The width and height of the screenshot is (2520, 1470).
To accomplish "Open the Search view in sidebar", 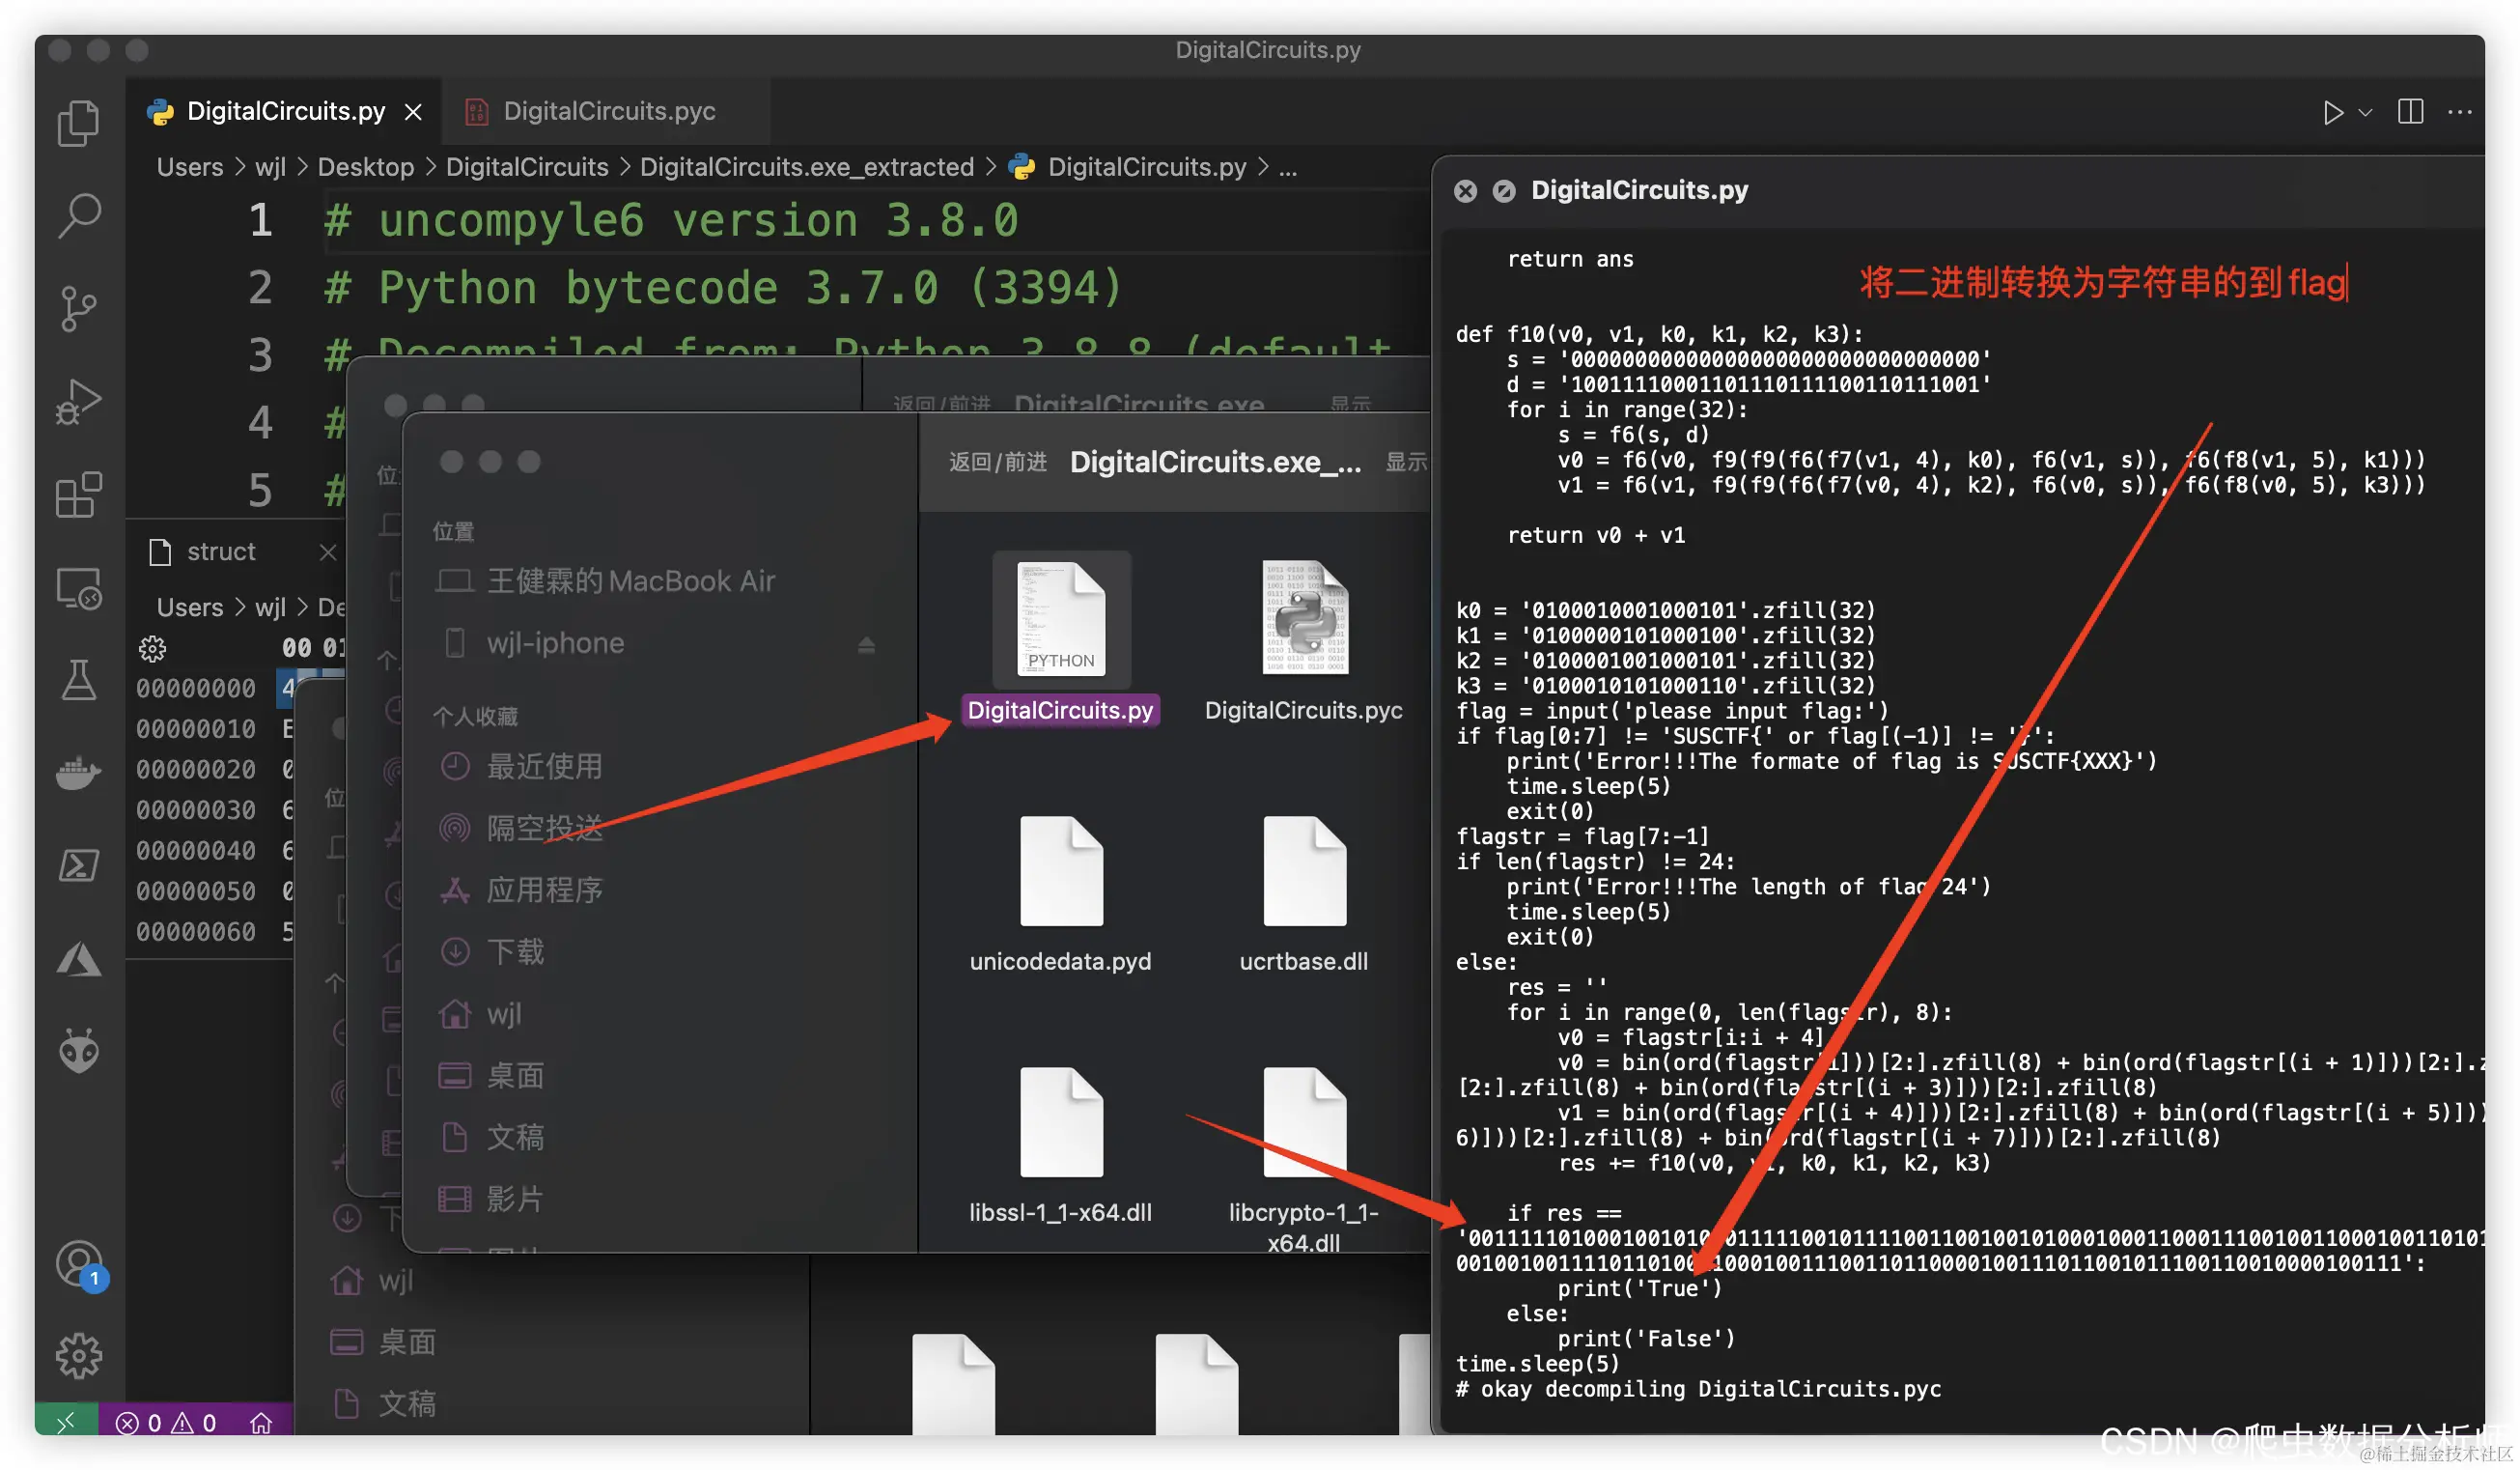I will [78, 215].
